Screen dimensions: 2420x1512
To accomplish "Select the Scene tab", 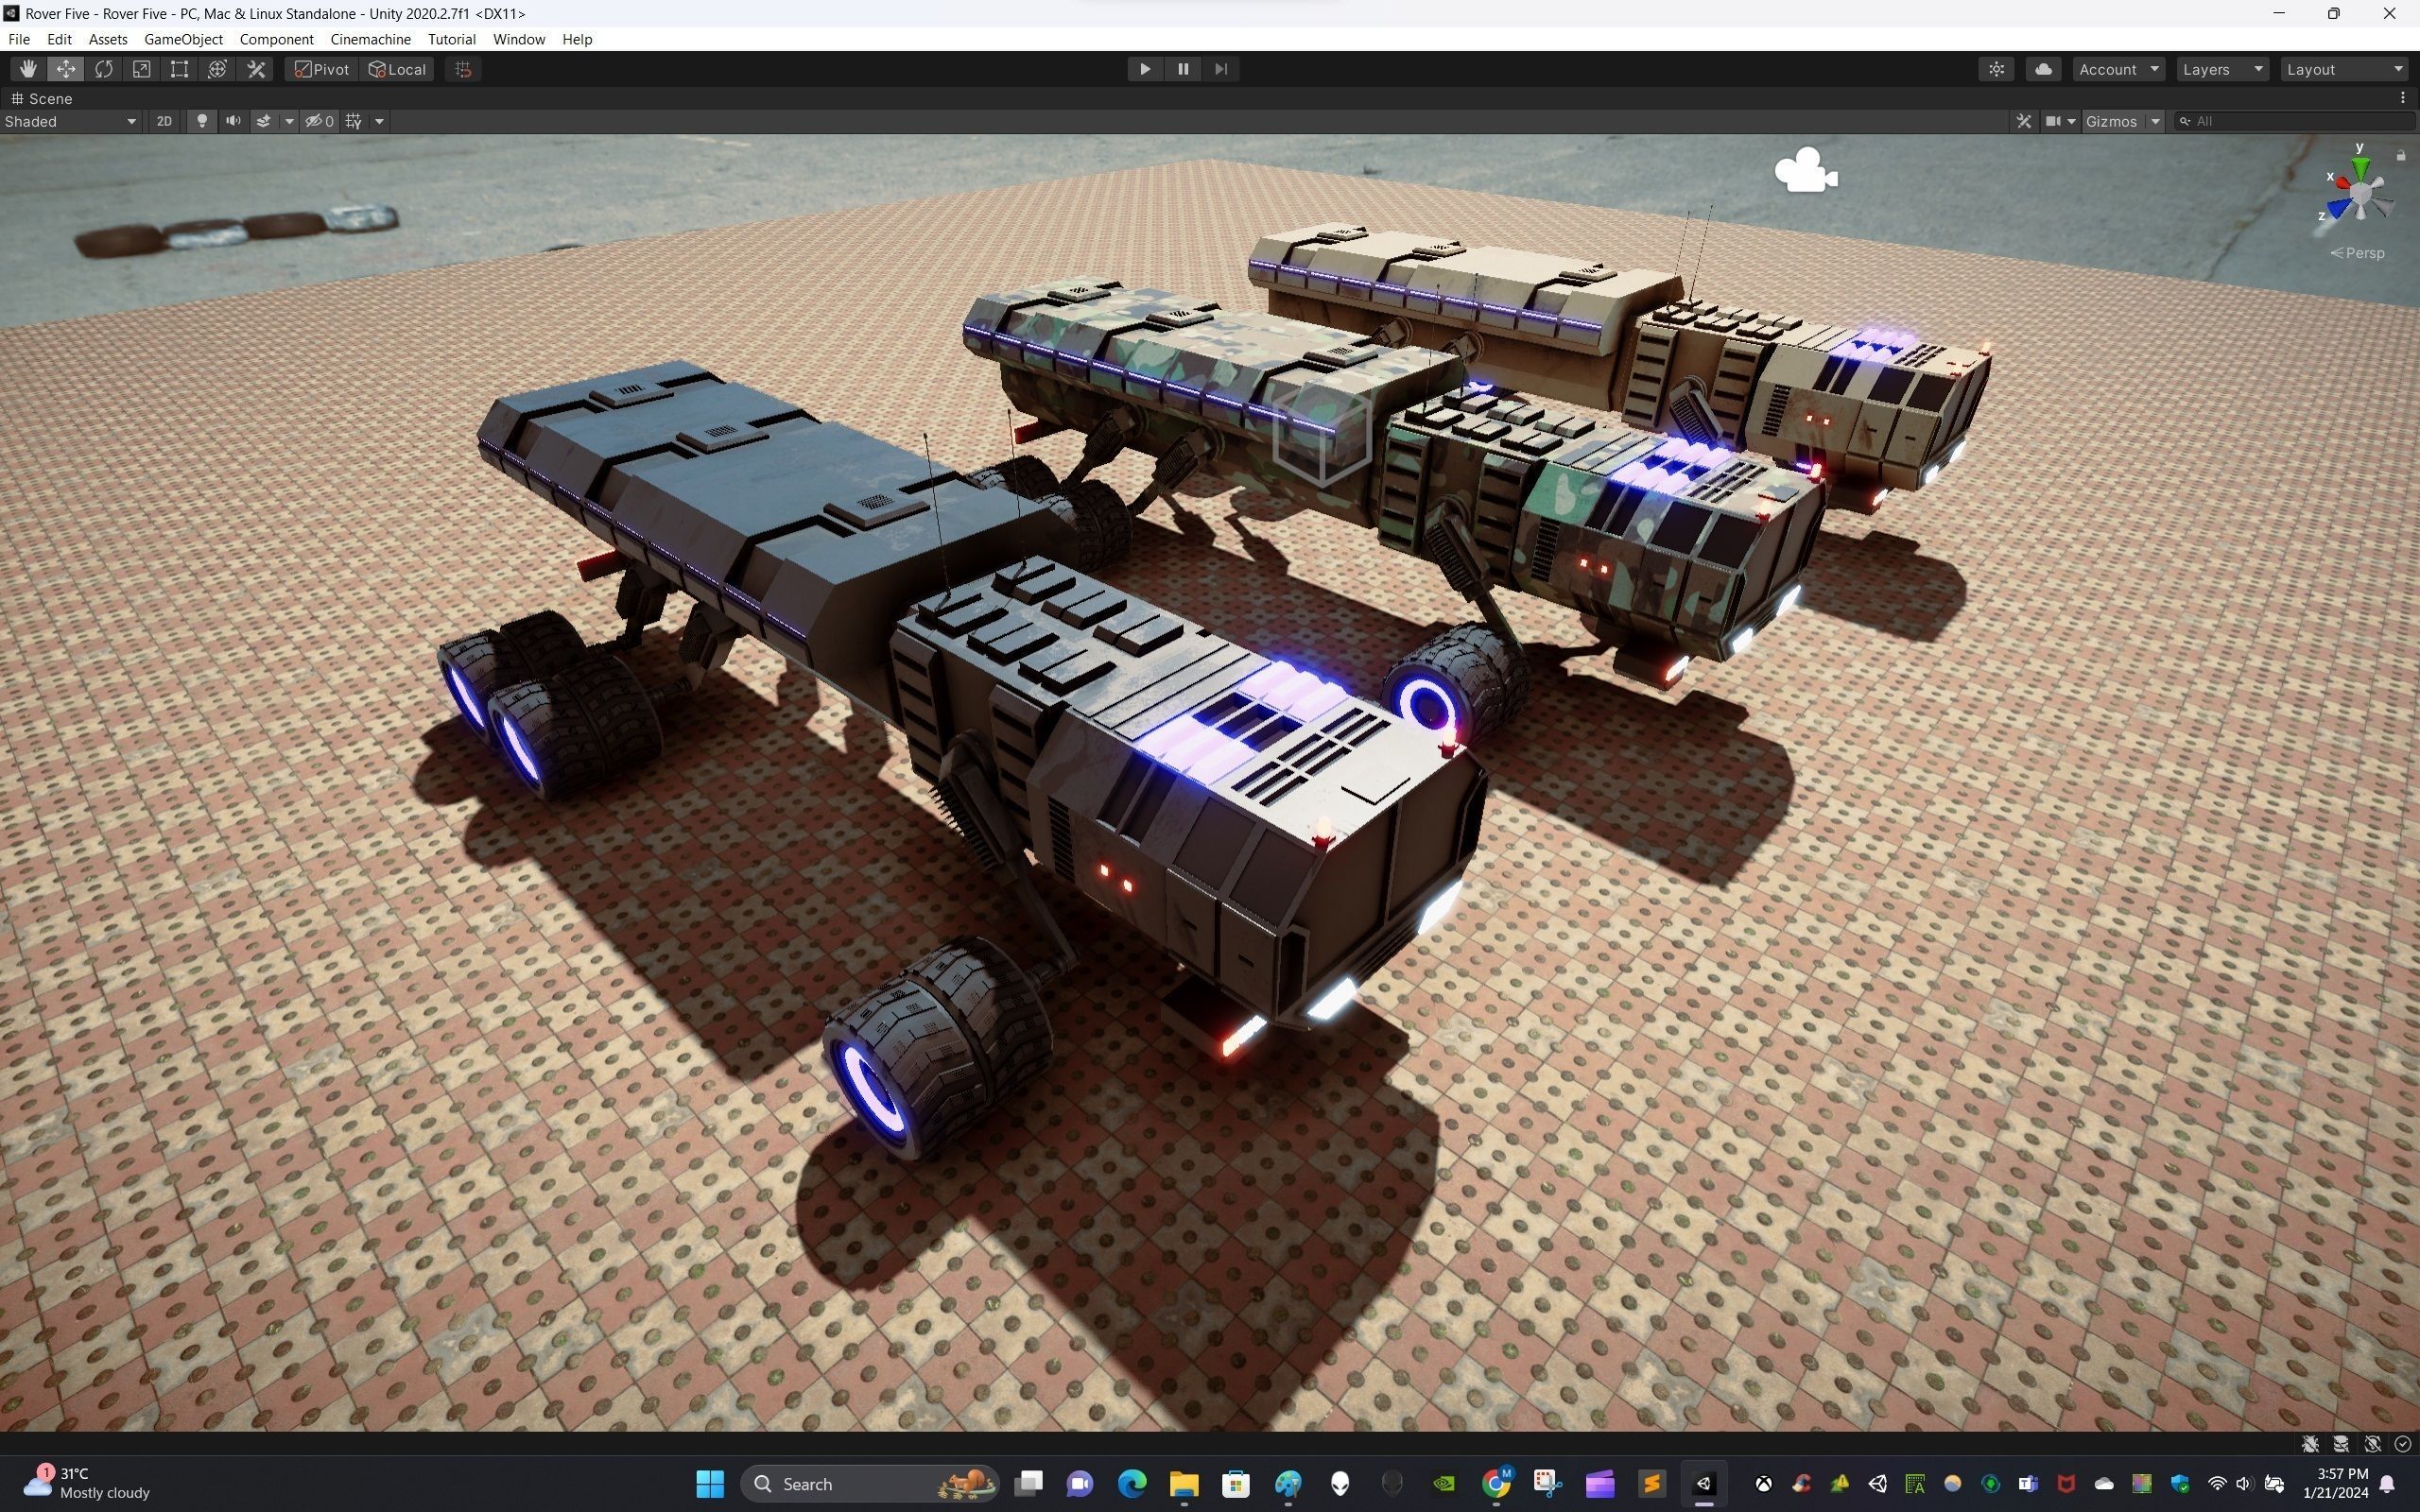I will tap(41, 98).
